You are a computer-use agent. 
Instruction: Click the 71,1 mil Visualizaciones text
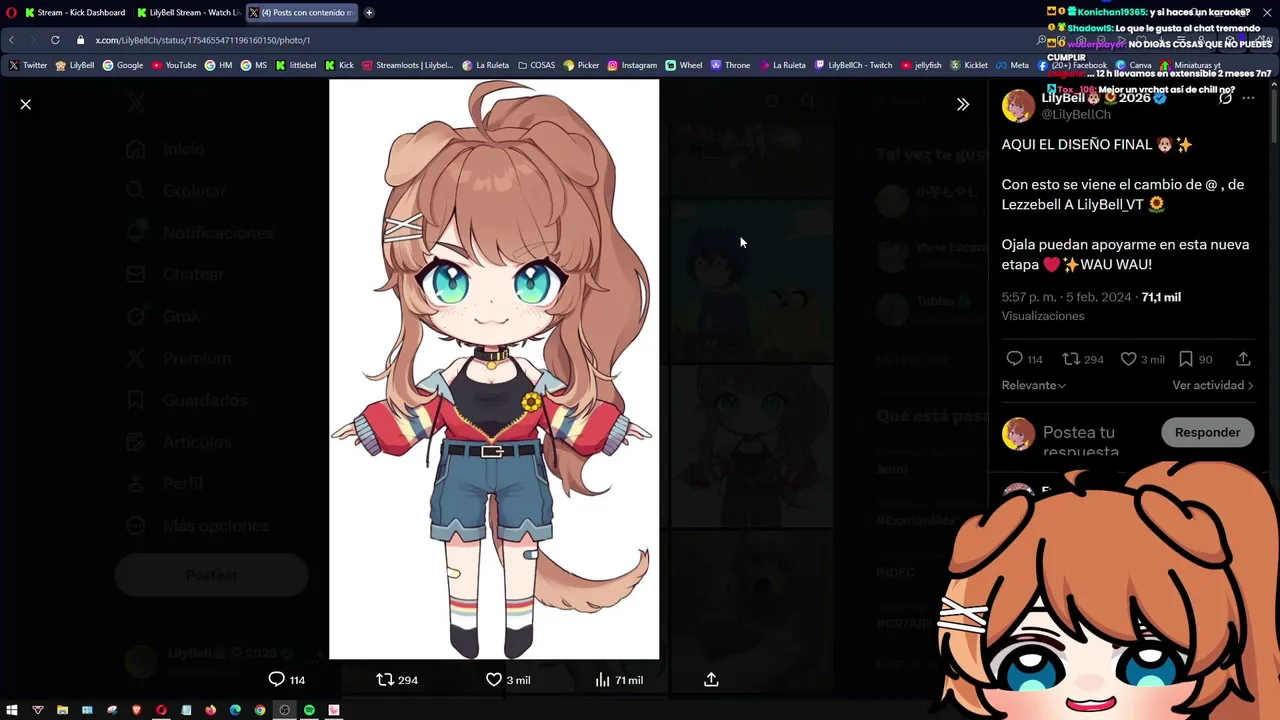(x=1091, y=306)
